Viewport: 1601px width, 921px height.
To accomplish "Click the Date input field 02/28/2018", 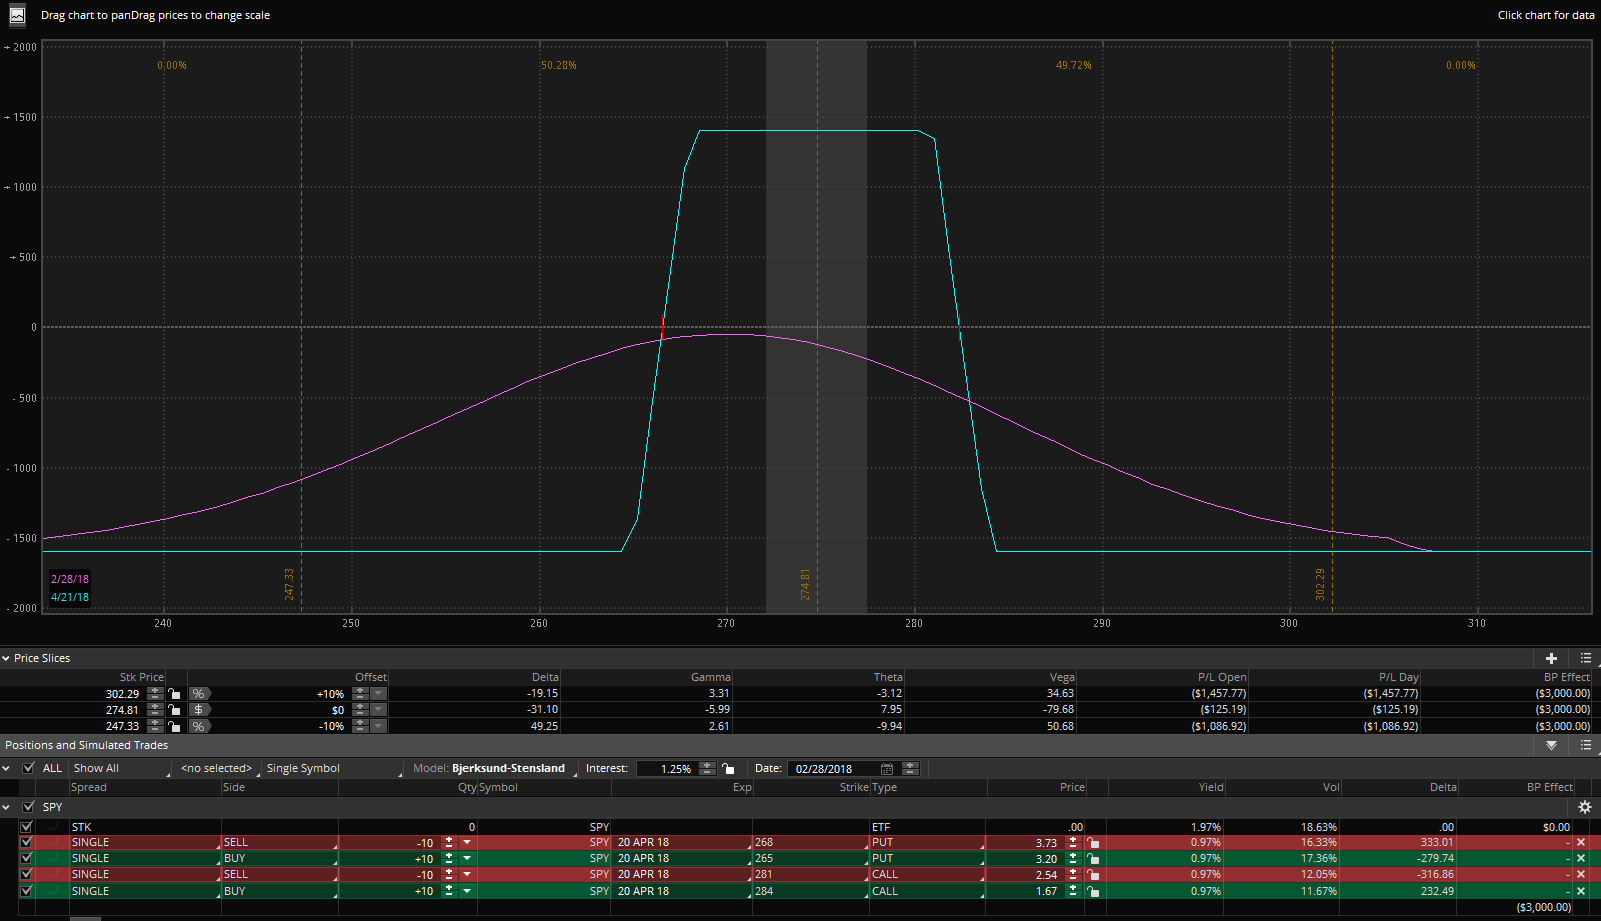I will pyautogui.click(x=833, y=769).
